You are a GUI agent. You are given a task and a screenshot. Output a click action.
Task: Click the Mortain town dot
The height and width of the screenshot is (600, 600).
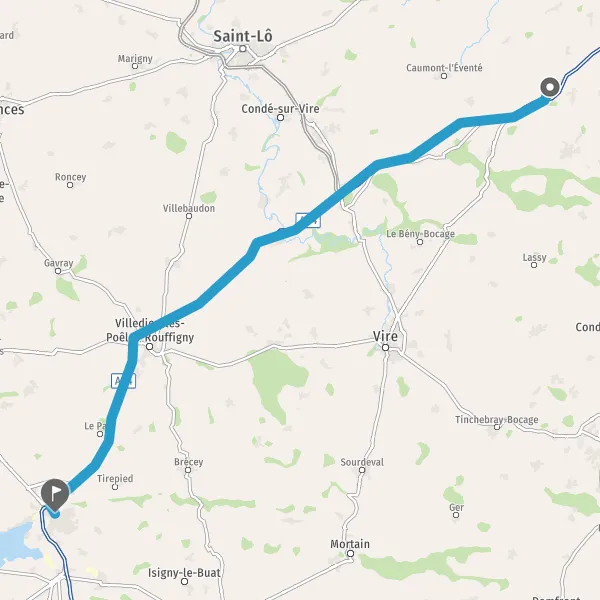(351, 553)
